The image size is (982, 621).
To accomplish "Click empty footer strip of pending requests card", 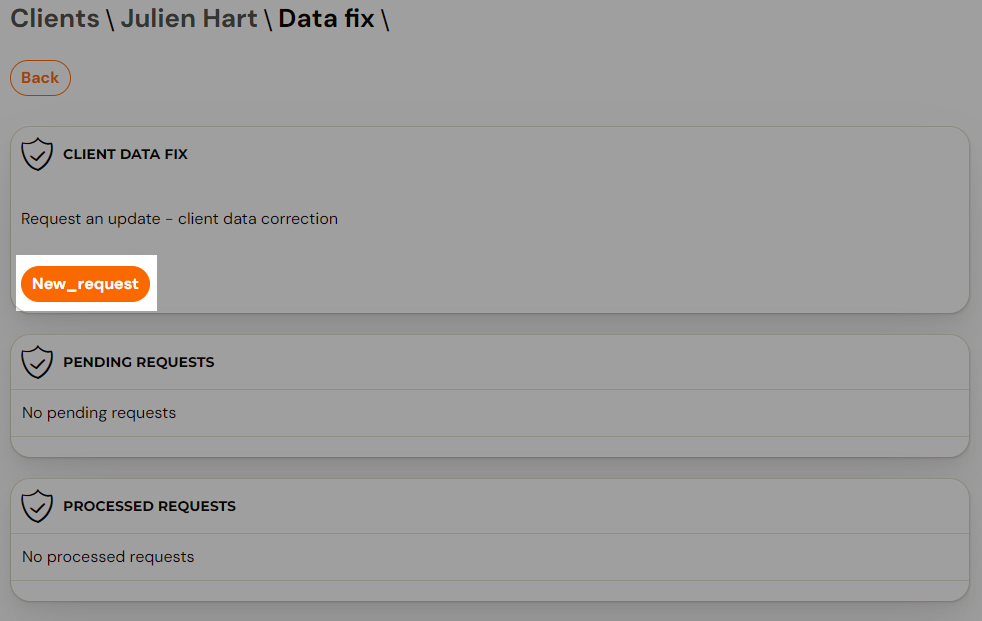I will 490,446.
